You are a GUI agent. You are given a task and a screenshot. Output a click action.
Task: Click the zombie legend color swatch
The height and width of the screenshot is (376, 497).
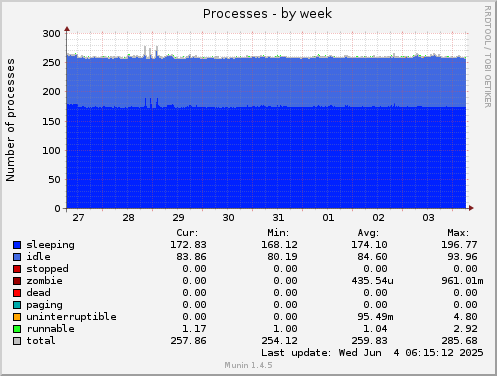tap(17, 281)
